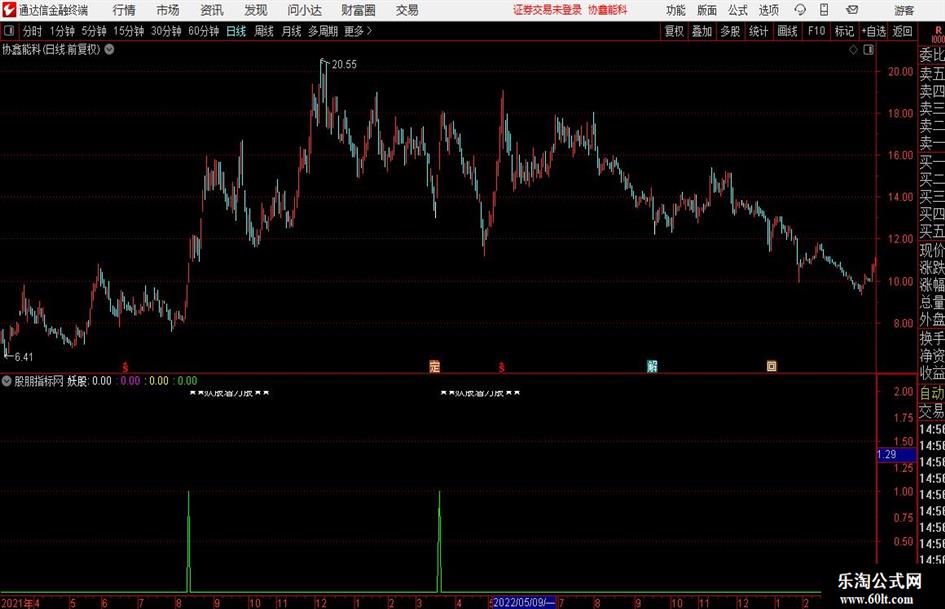Click the 自动 label in the right panel
945x609 pixels.
[932, 393]
